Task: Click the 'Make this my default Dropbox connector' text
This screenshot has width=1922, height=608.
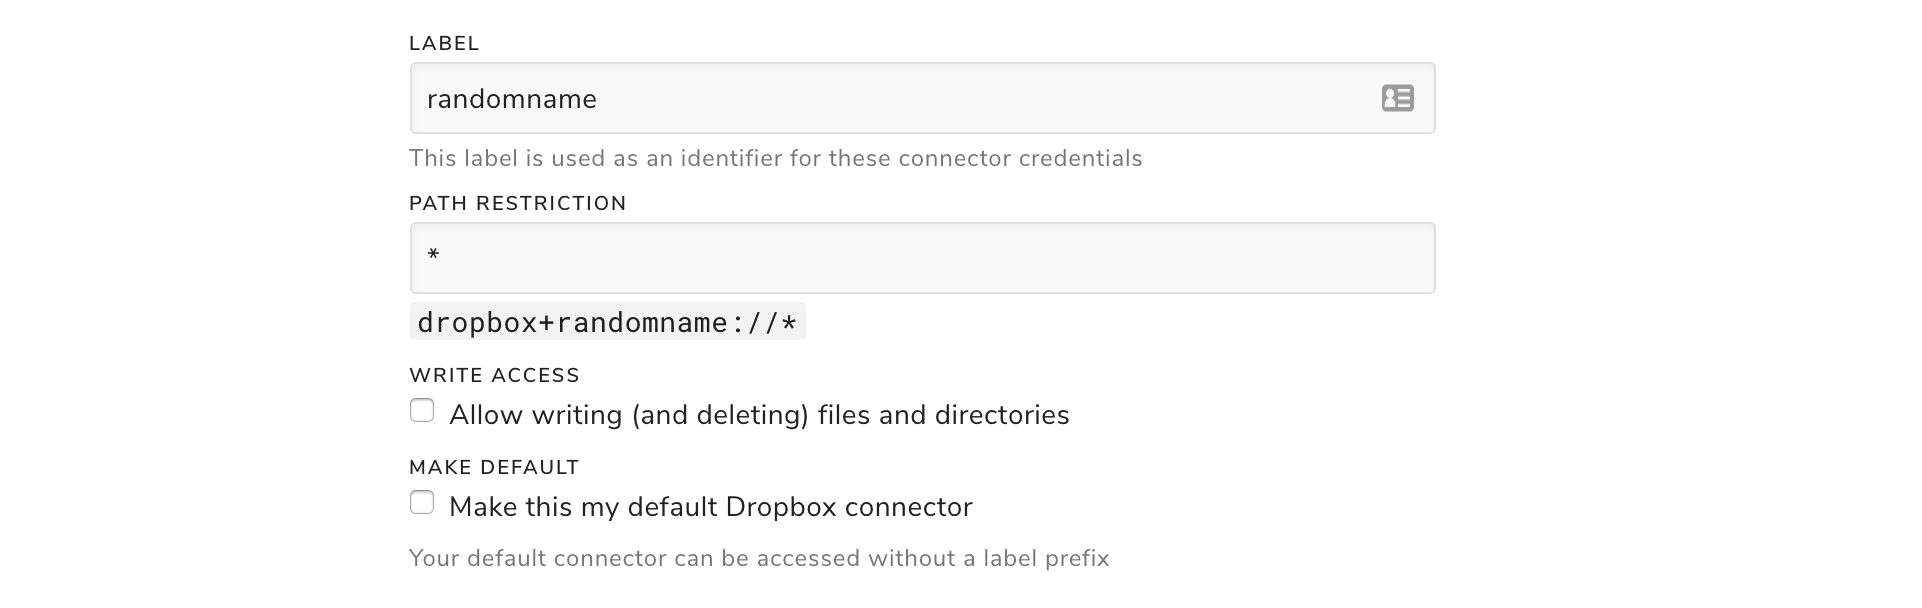Action: coord(711,507)
